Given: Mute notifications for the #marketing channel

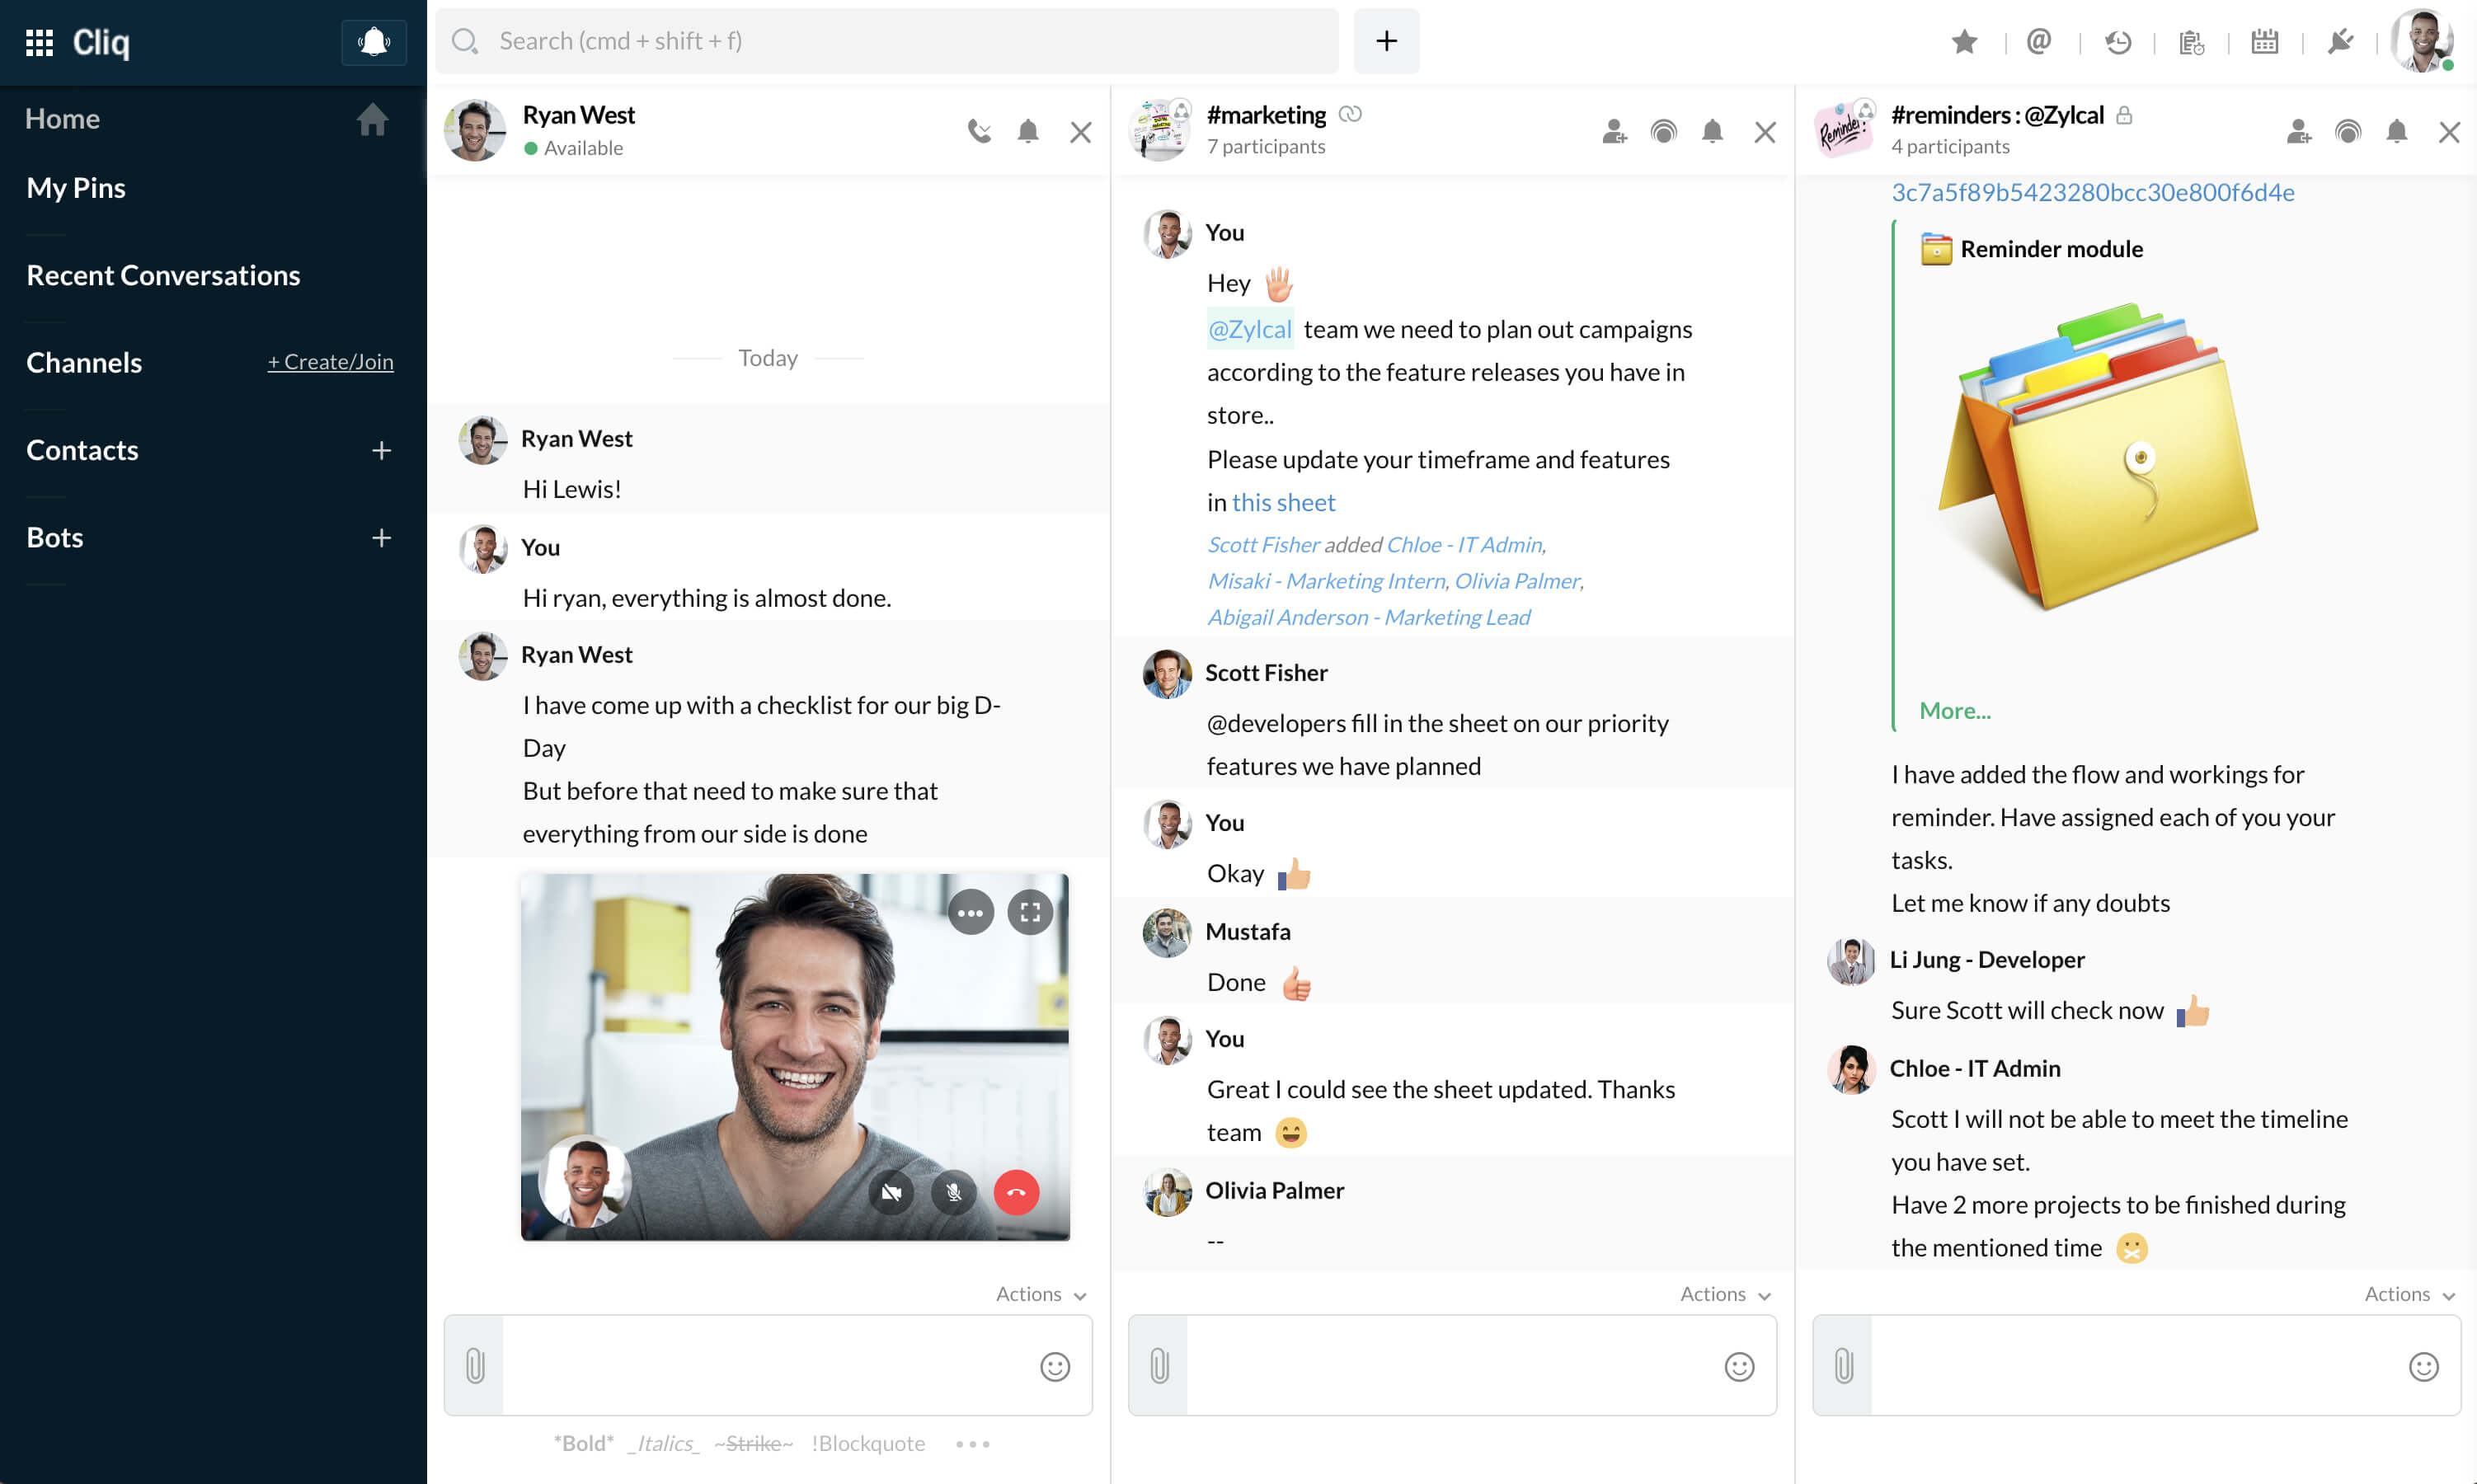Looking at the screenshot, I should pos(1712,131).
